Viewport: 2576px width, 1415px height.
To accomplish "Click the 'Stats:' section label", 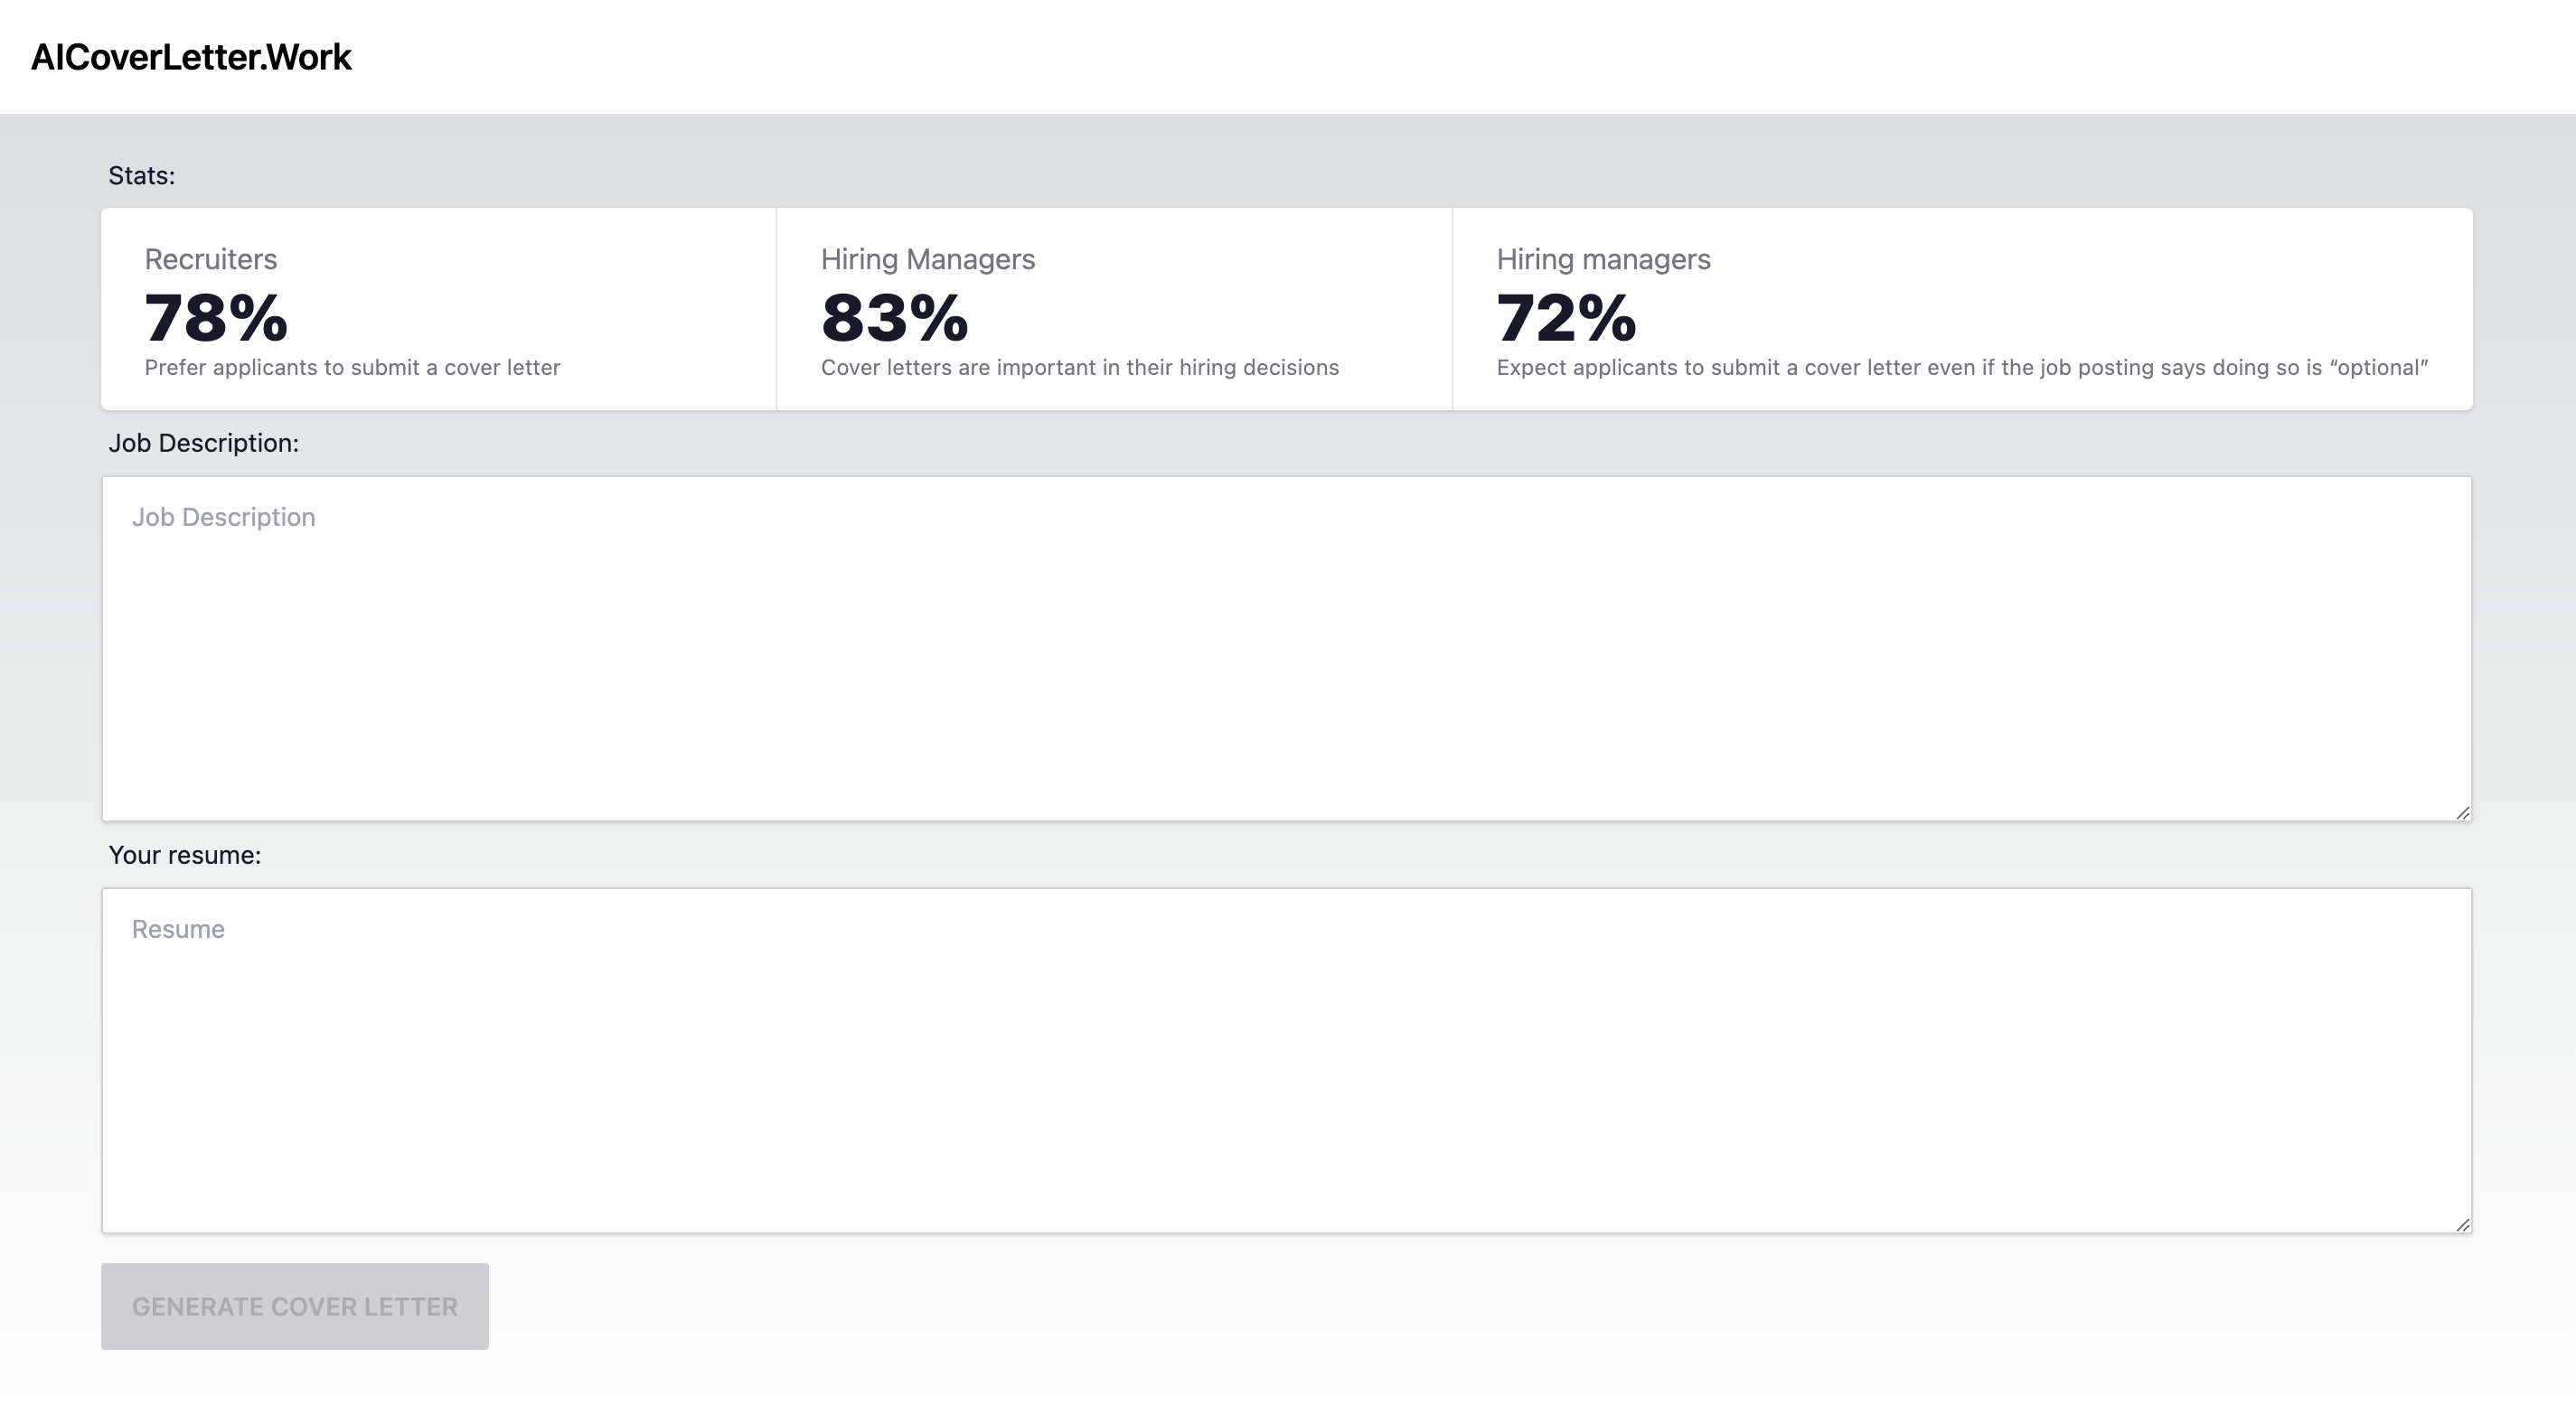I will pos(142,176).
